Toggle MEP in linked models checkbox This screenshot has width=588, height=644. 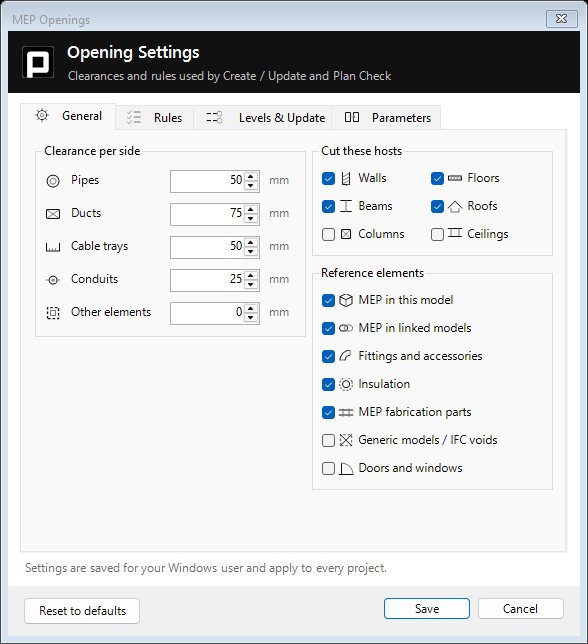pyautogui.click(x=328, y=329)
